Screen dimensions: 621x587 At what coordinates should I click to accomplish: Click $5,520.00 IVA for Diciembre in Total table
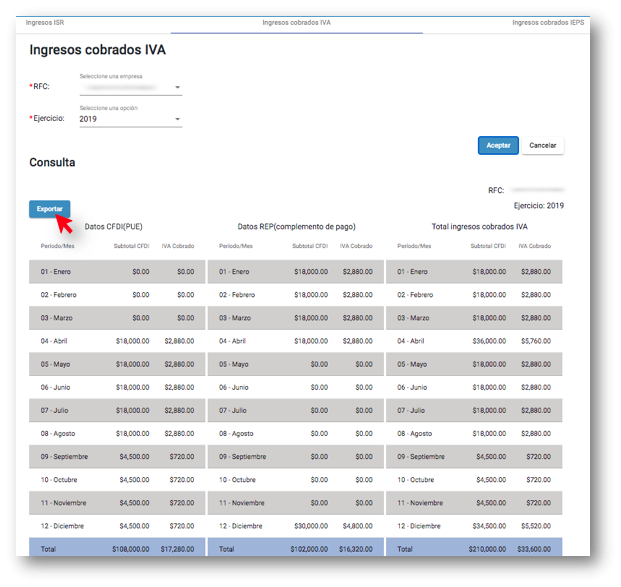pos(536,526)
